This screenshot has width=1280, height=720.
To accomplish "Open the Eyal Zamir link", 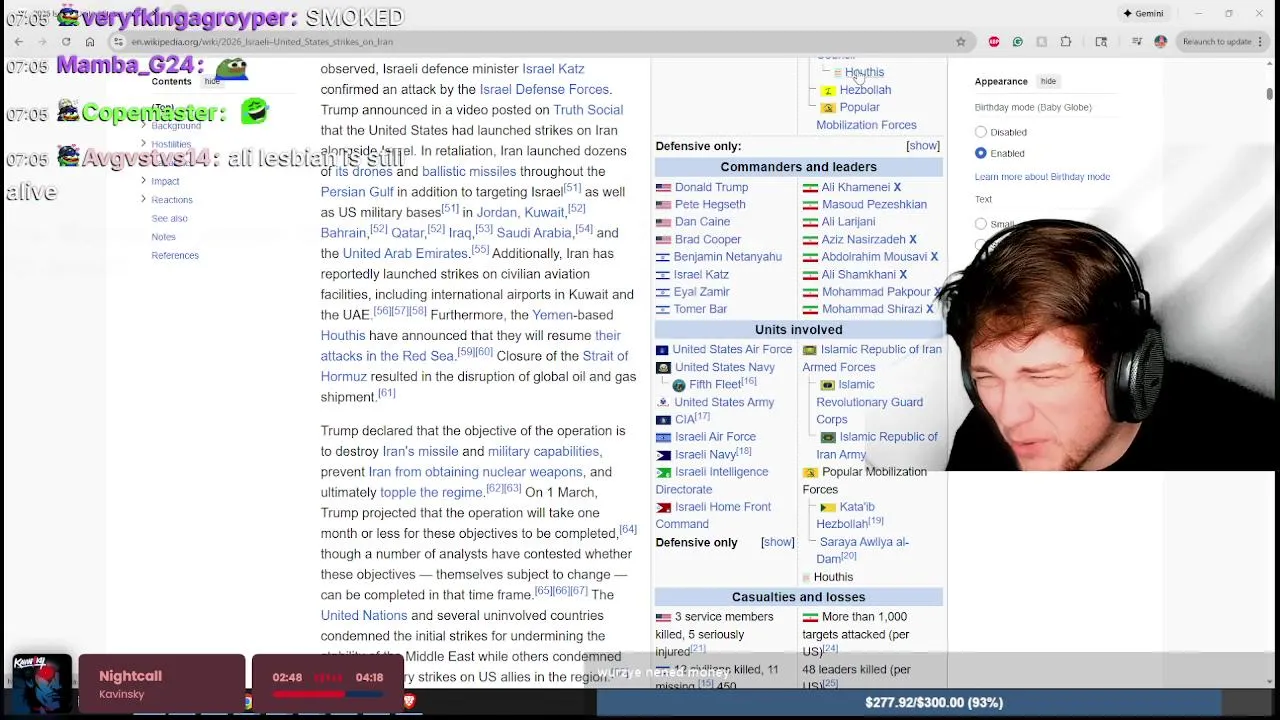I will (702, 292).
